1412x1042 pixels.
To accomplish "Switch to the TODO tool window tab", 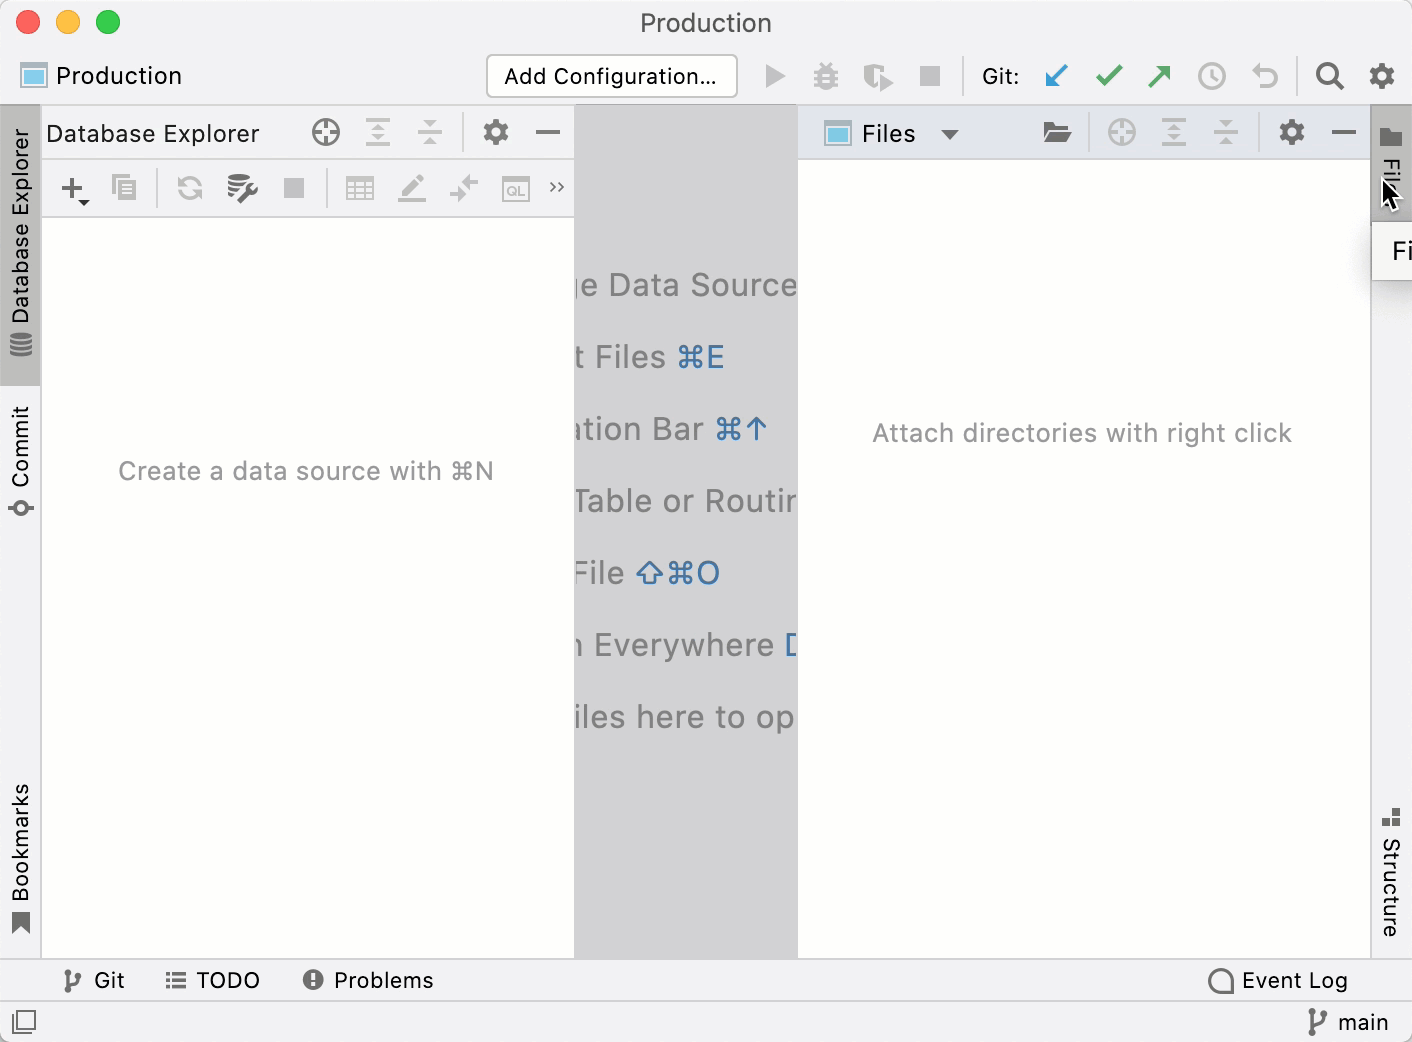I will pos(213,980).
